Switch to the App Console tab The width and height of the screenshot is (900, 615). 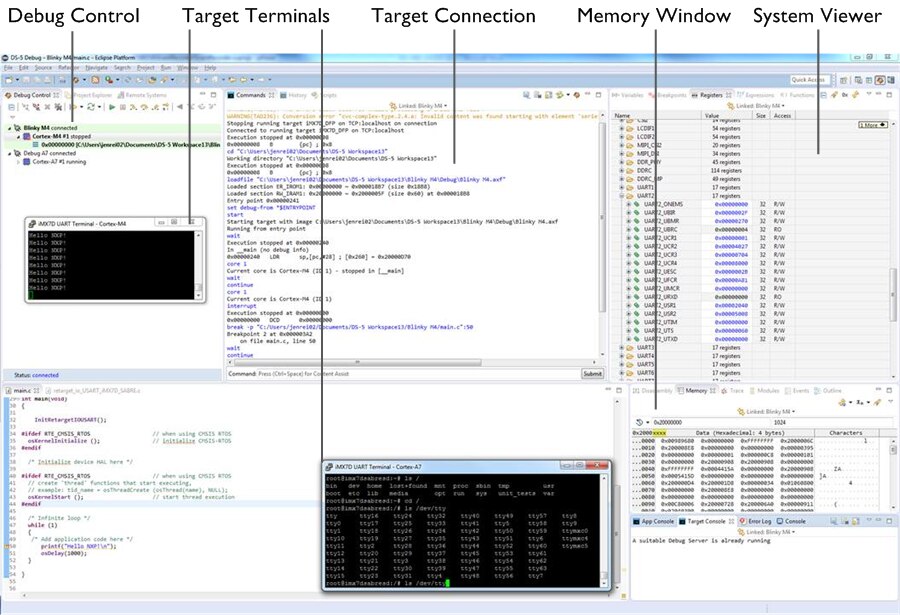[653, 521]
